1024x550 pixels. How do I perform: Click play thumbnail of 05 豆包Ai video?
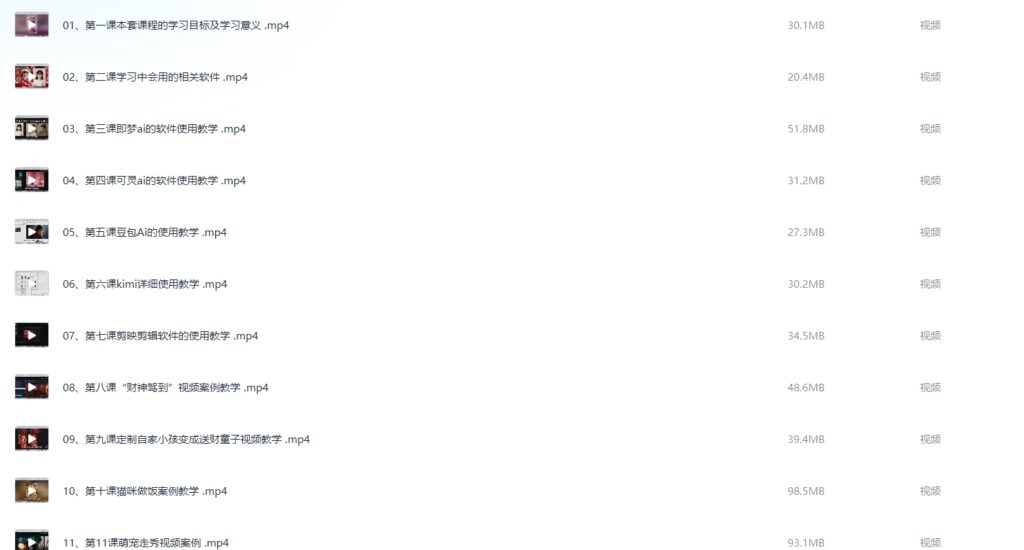tap(31, 232)
